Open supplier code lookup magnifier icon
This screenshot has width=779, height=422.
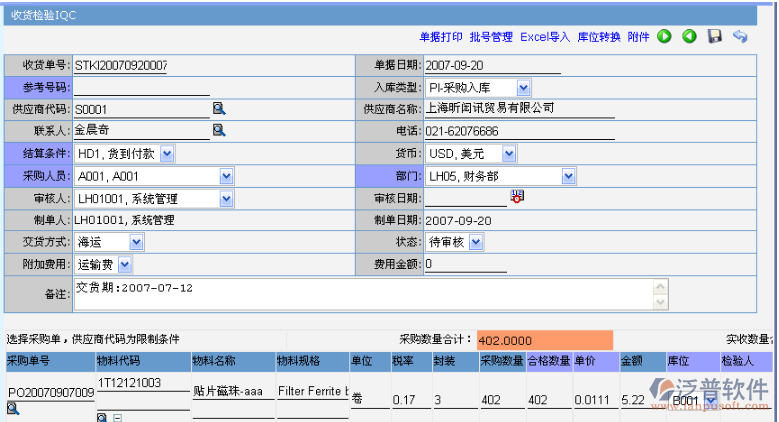click(219, 108)
